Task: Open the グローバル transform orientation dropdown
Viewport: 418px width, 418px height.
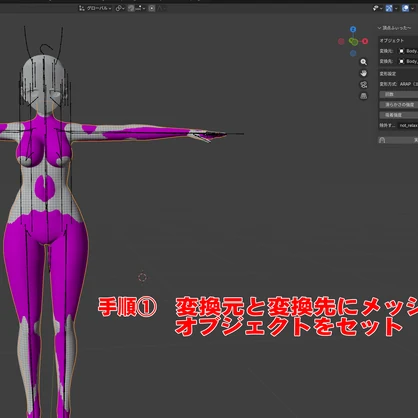Action: (x=95, y=8)
